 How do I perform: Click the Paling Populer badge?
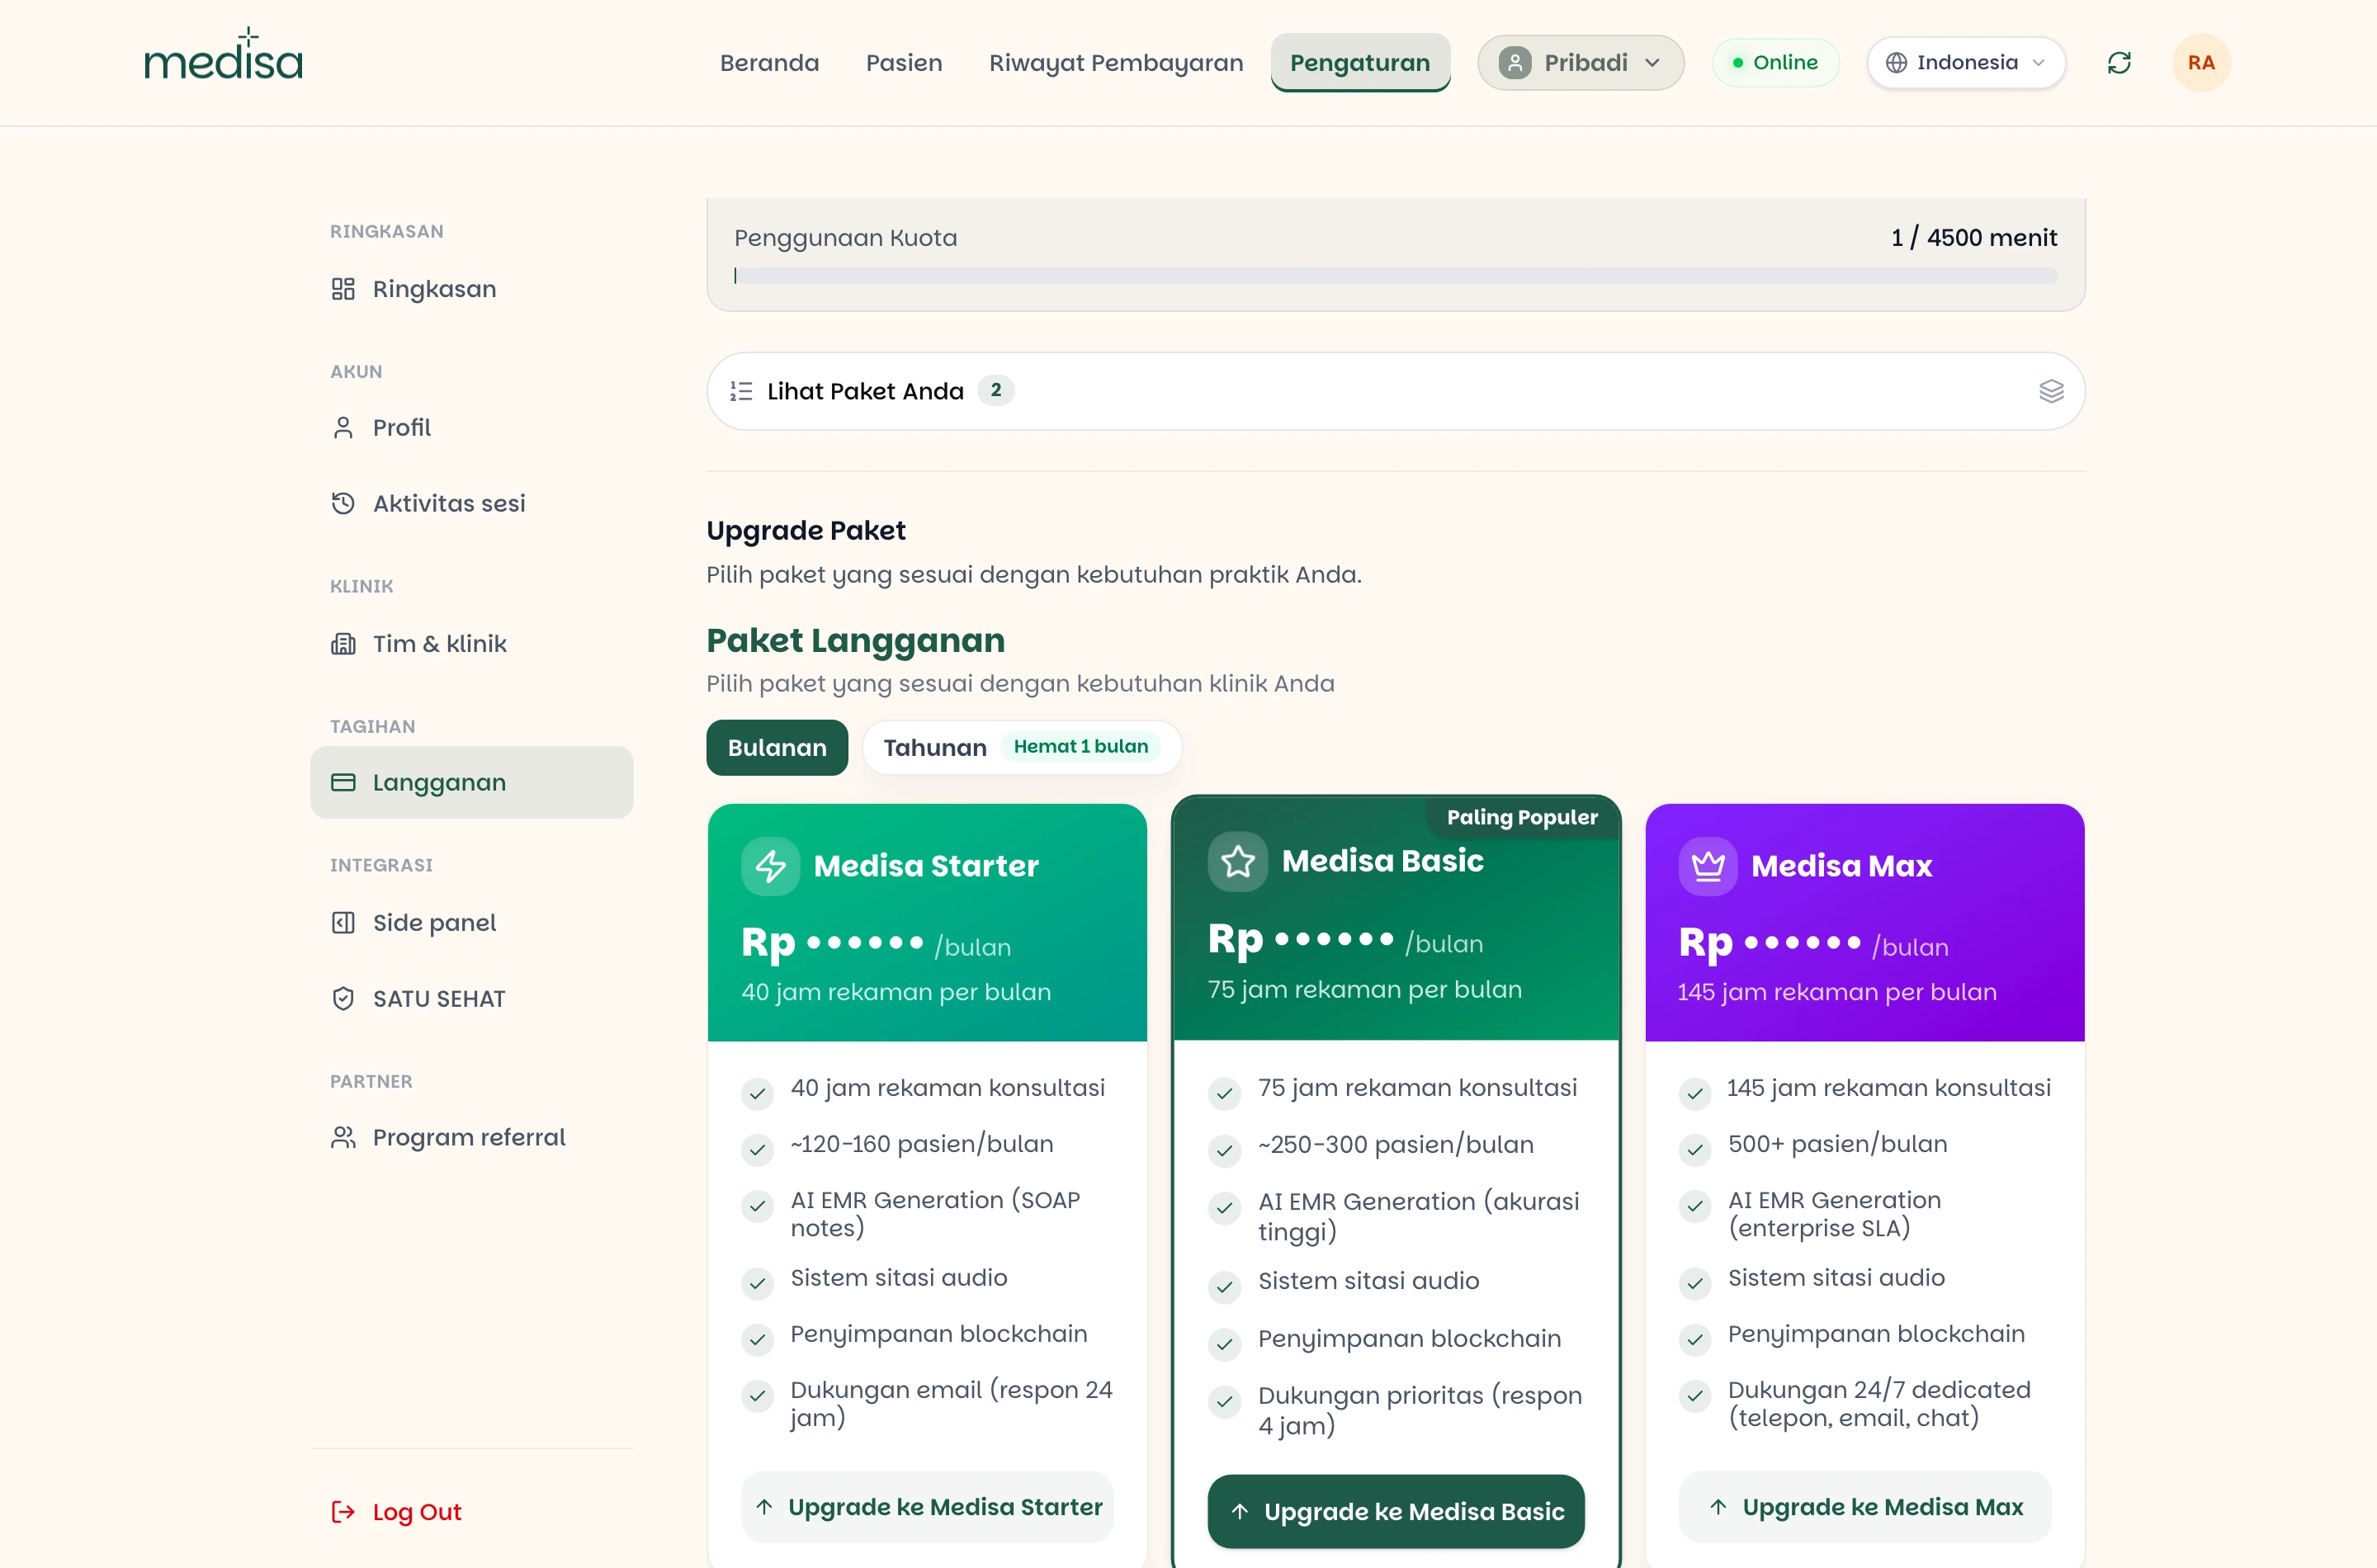tap(1522, 818)
